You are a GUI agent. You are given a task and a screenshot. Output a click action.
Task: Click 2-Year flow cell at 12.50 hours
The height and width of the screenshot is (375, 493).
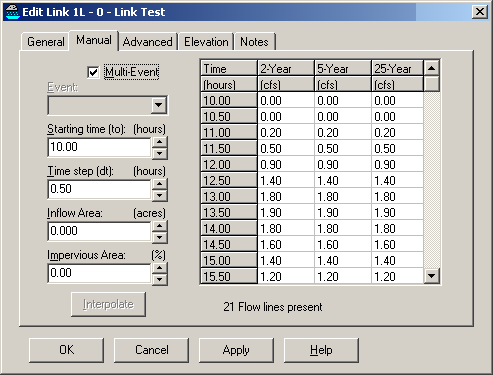click(x=286, y=180)
